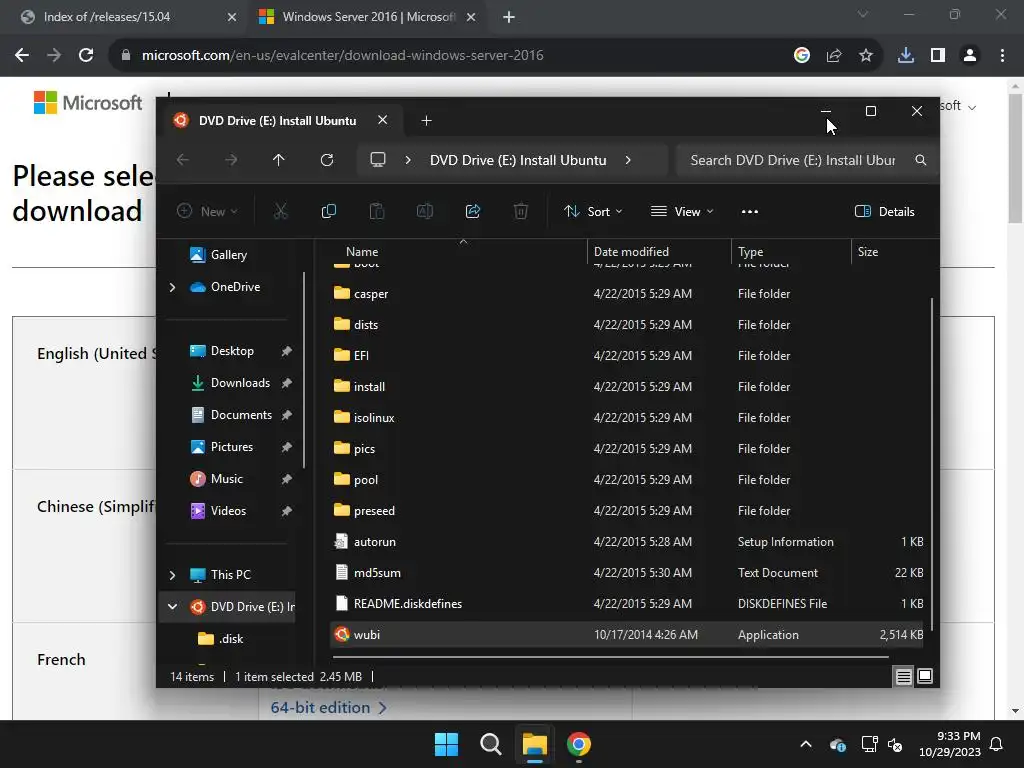Viewport: 1024px width, 768px height.
Task: Switch to large thumbnails view icon in status bar
Action: [925, 677]
